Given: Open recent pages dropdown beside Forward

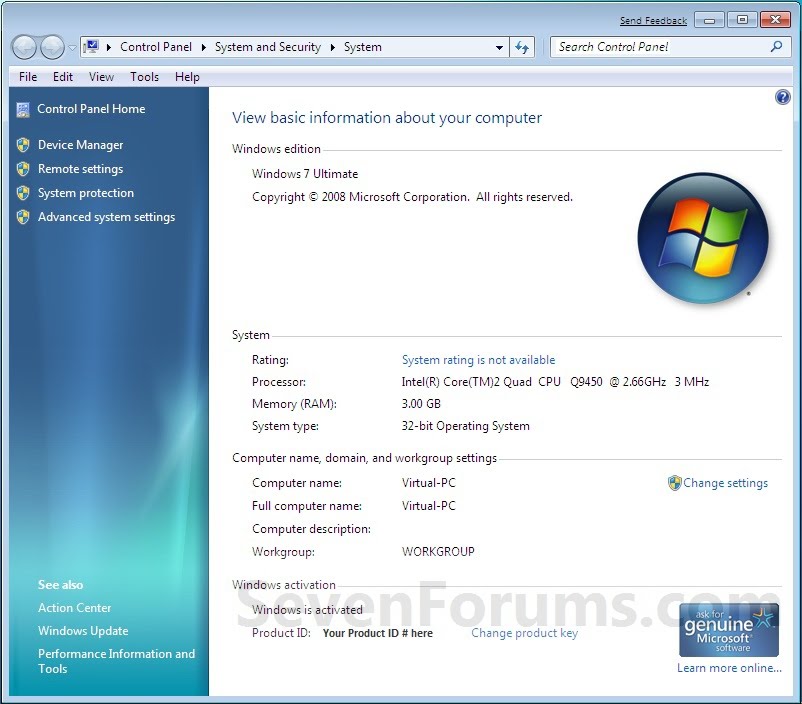Looking at the screenshot, I should pos(72,48).
